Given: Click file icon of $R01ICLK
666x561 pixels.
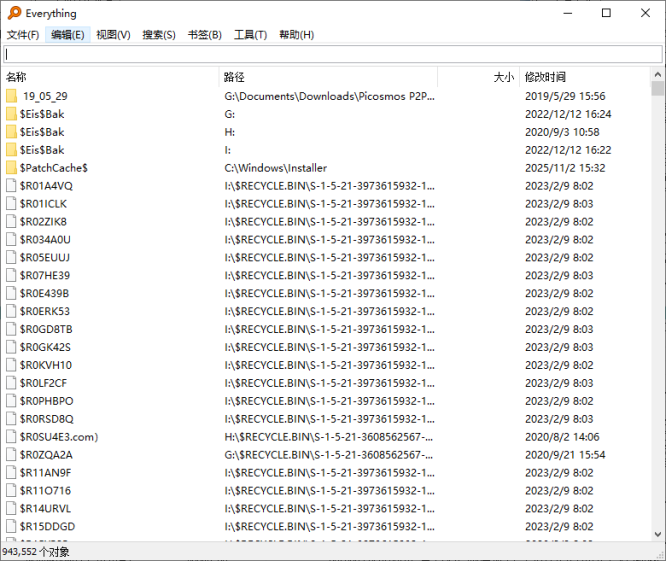Looking at the screenshot, I should pyautogui.click(x=11, y=204).
